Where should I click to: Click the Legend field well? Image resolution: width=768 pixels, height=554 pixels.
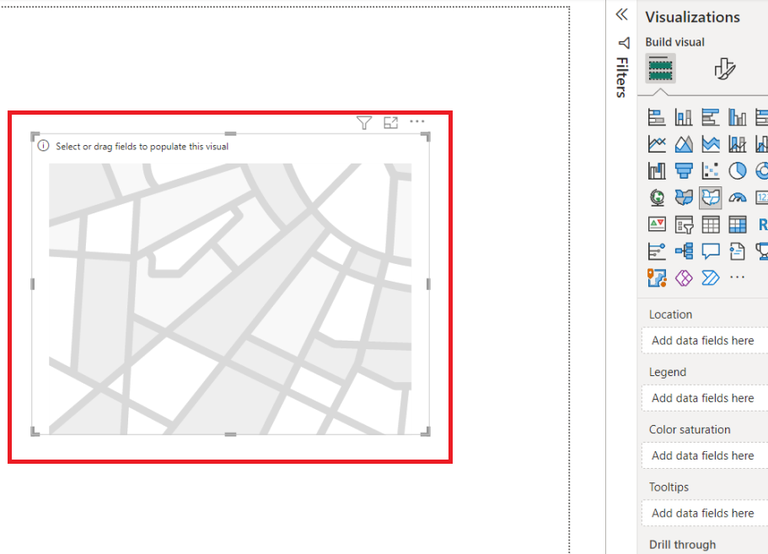click(x=705, y=398)
